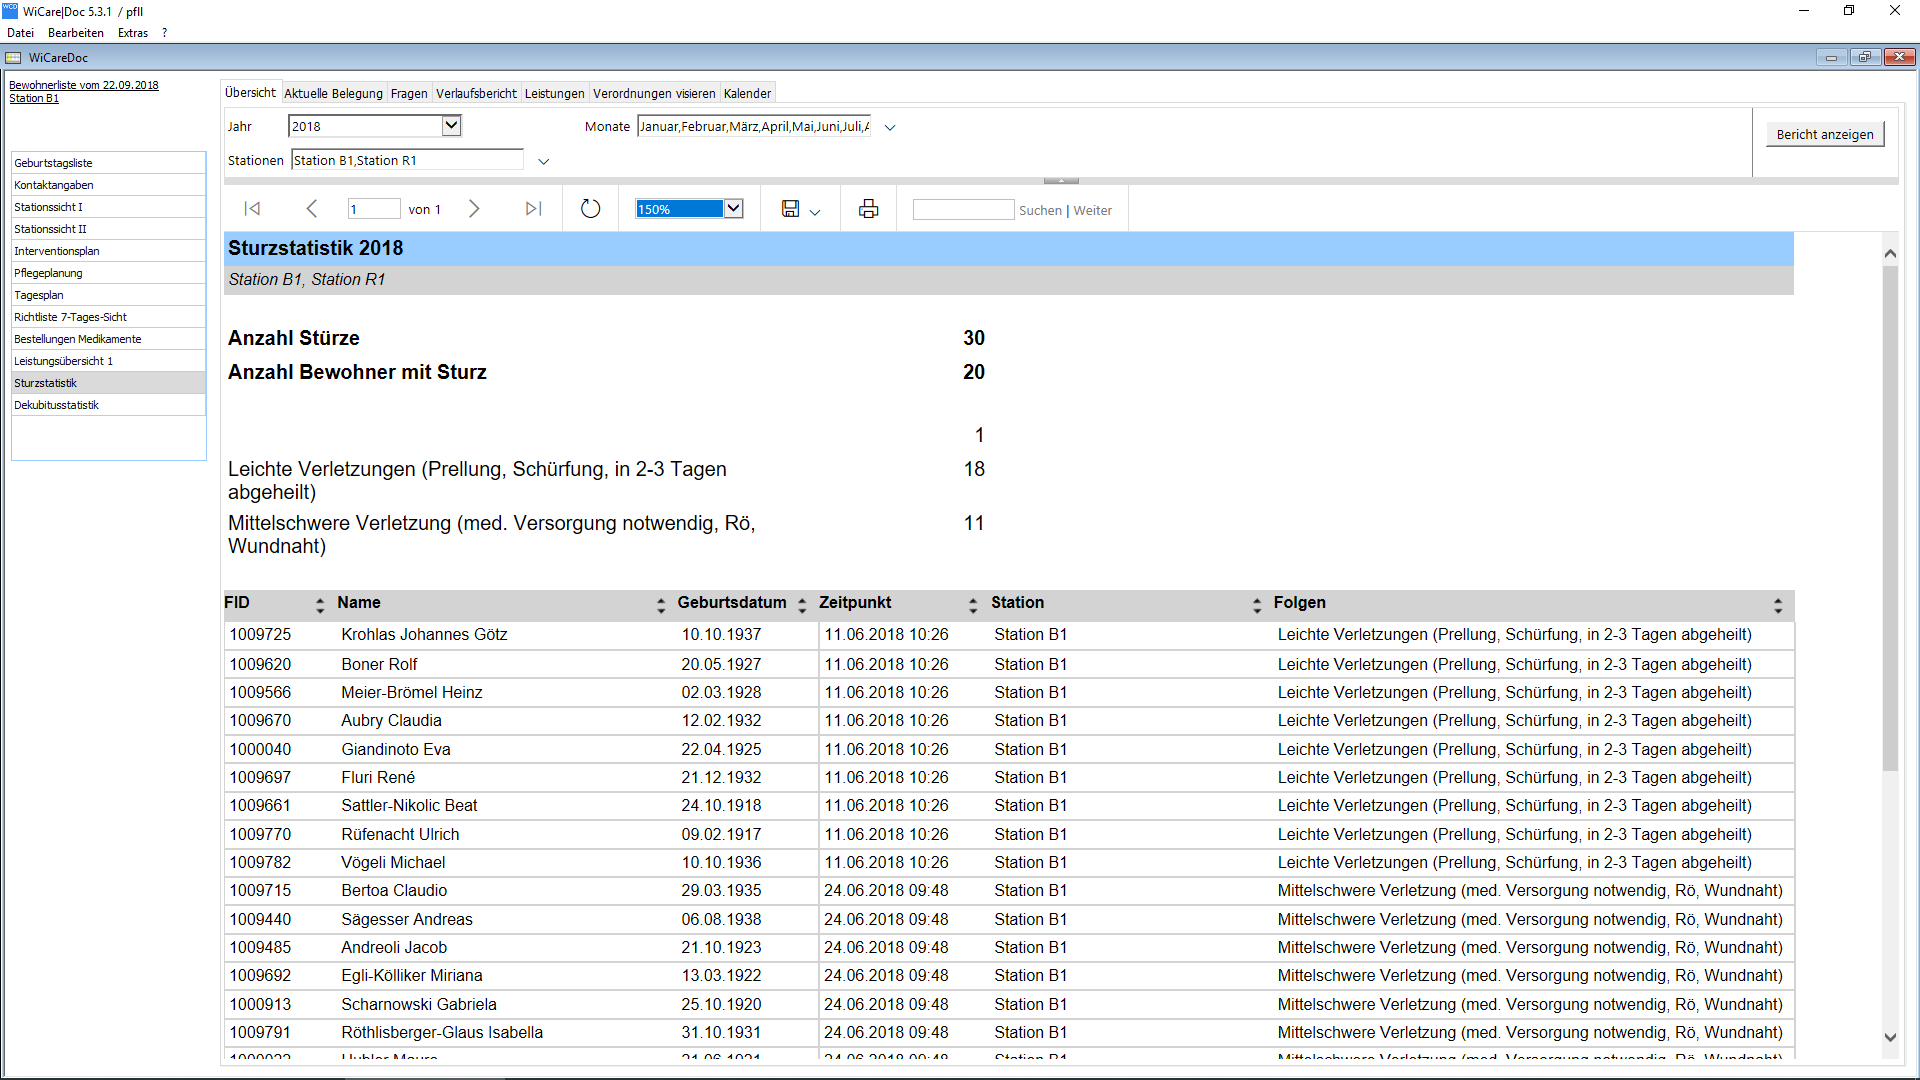The width and height of the screenshot is (1920, 1080).
Task: Switch to Fragen tab
Action: pos(409,93)
